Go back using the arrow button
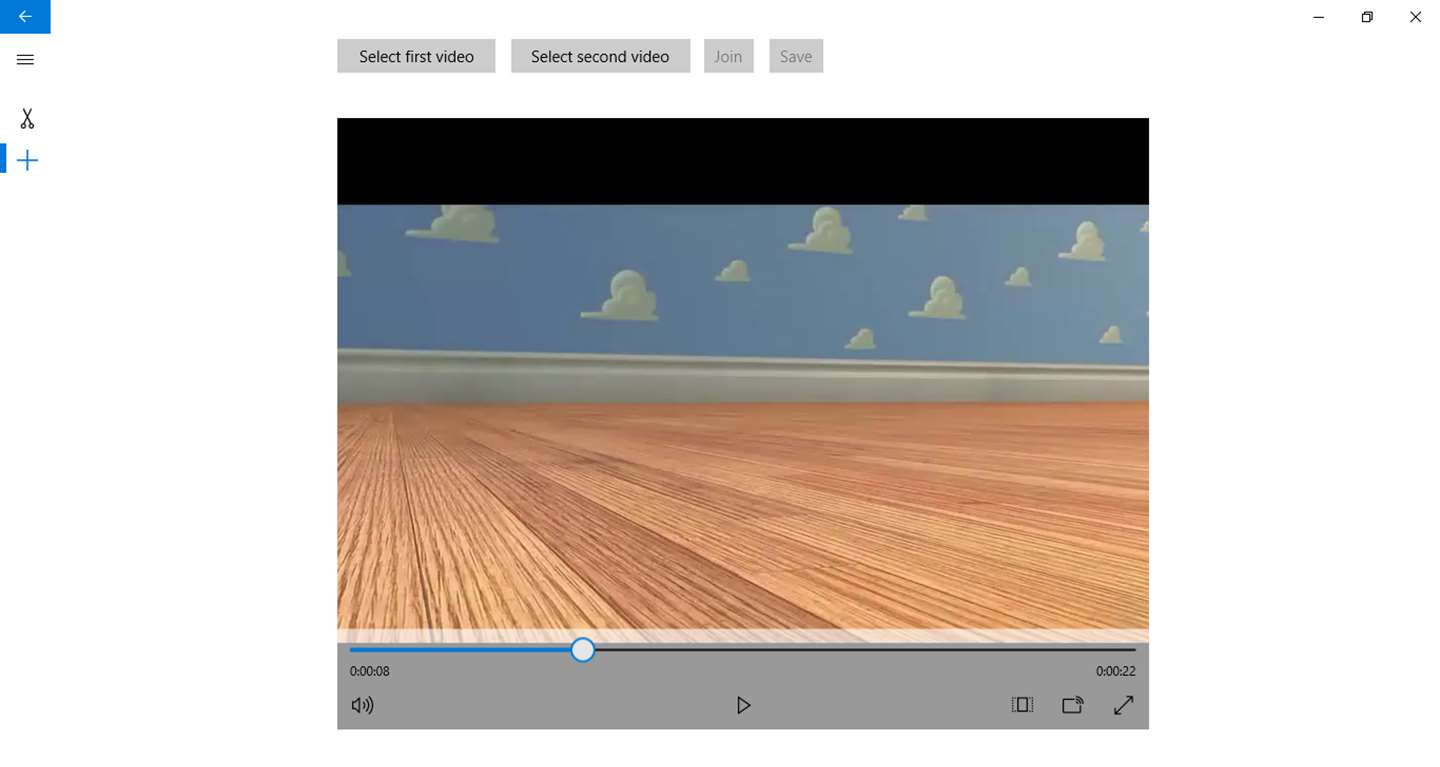 25,16
